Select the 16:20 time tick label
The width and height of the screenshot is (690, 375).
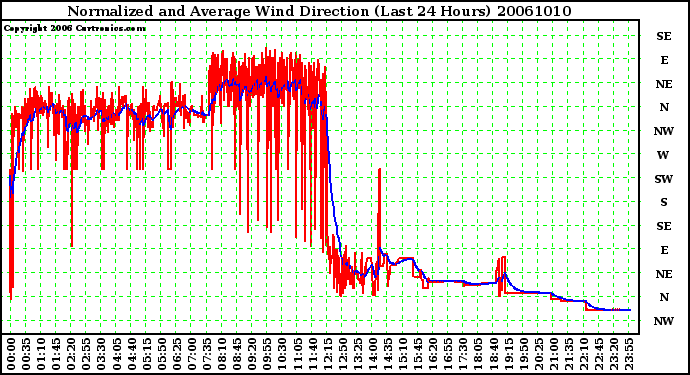[x=433, y=354]
